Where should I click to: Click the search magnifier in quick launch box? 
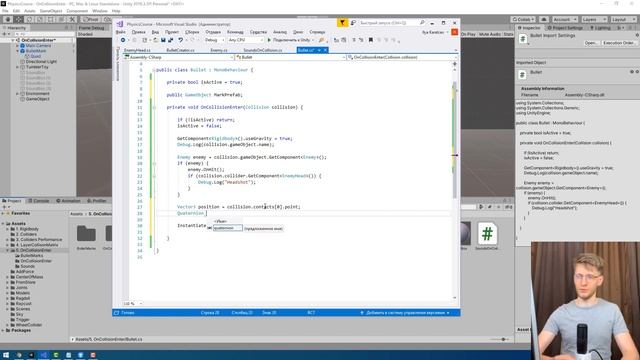coord(422,23)
